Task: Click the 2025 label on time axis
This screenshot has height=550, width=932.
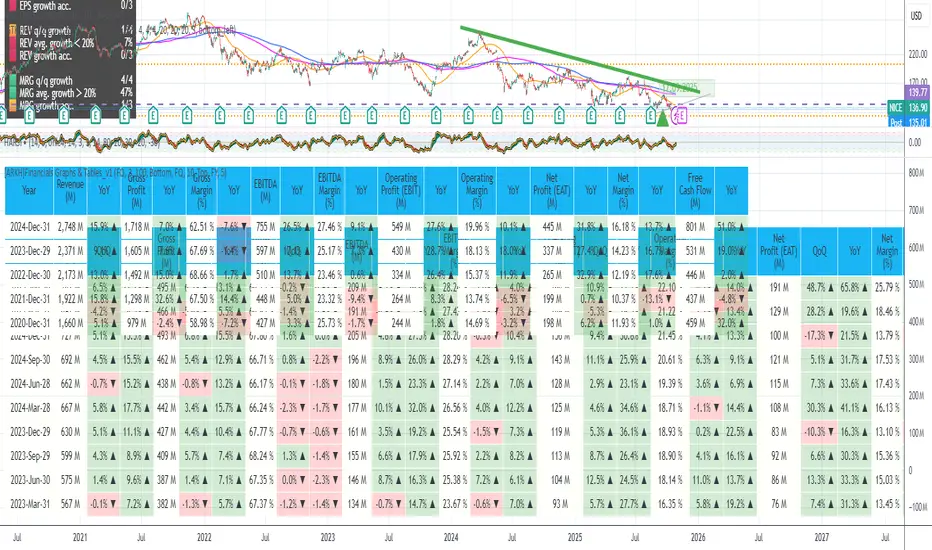Action: tap(575, 538)
